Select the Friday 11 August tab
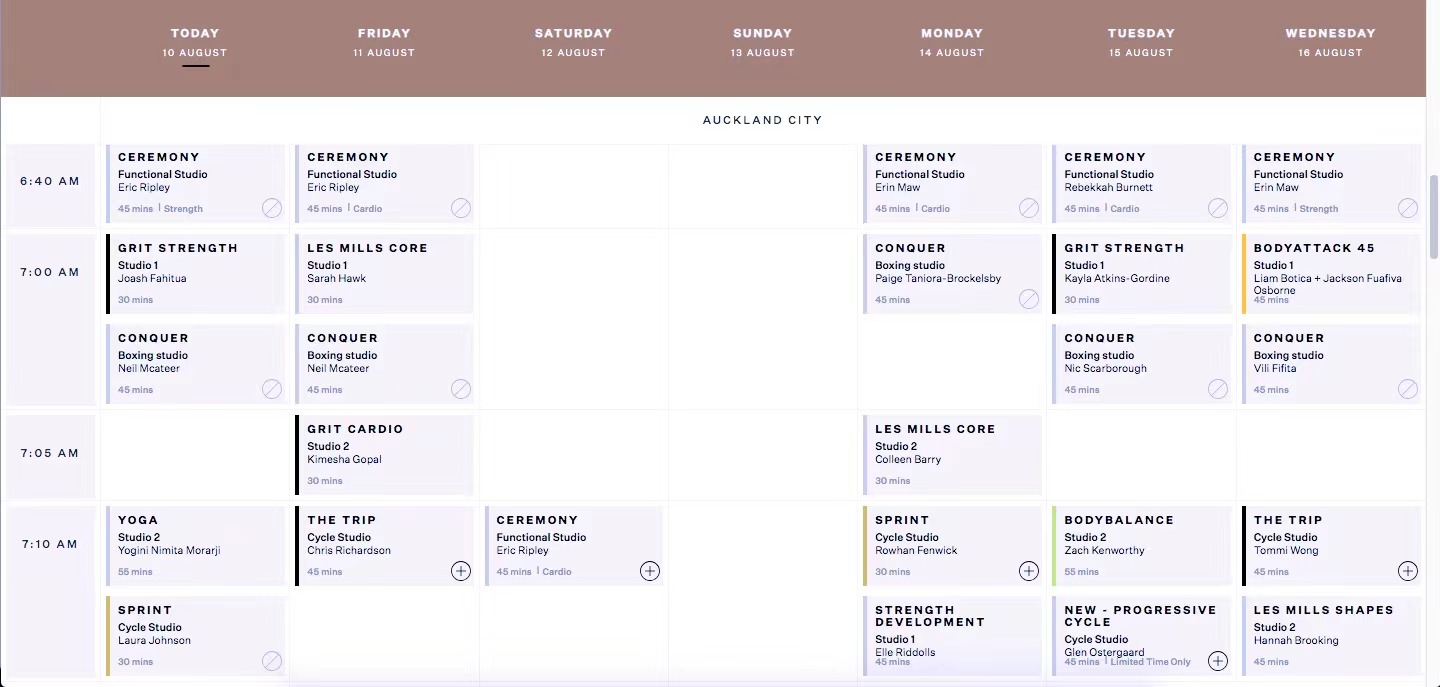The width and height of the screenshot is (1440, 687). [384, 42]
